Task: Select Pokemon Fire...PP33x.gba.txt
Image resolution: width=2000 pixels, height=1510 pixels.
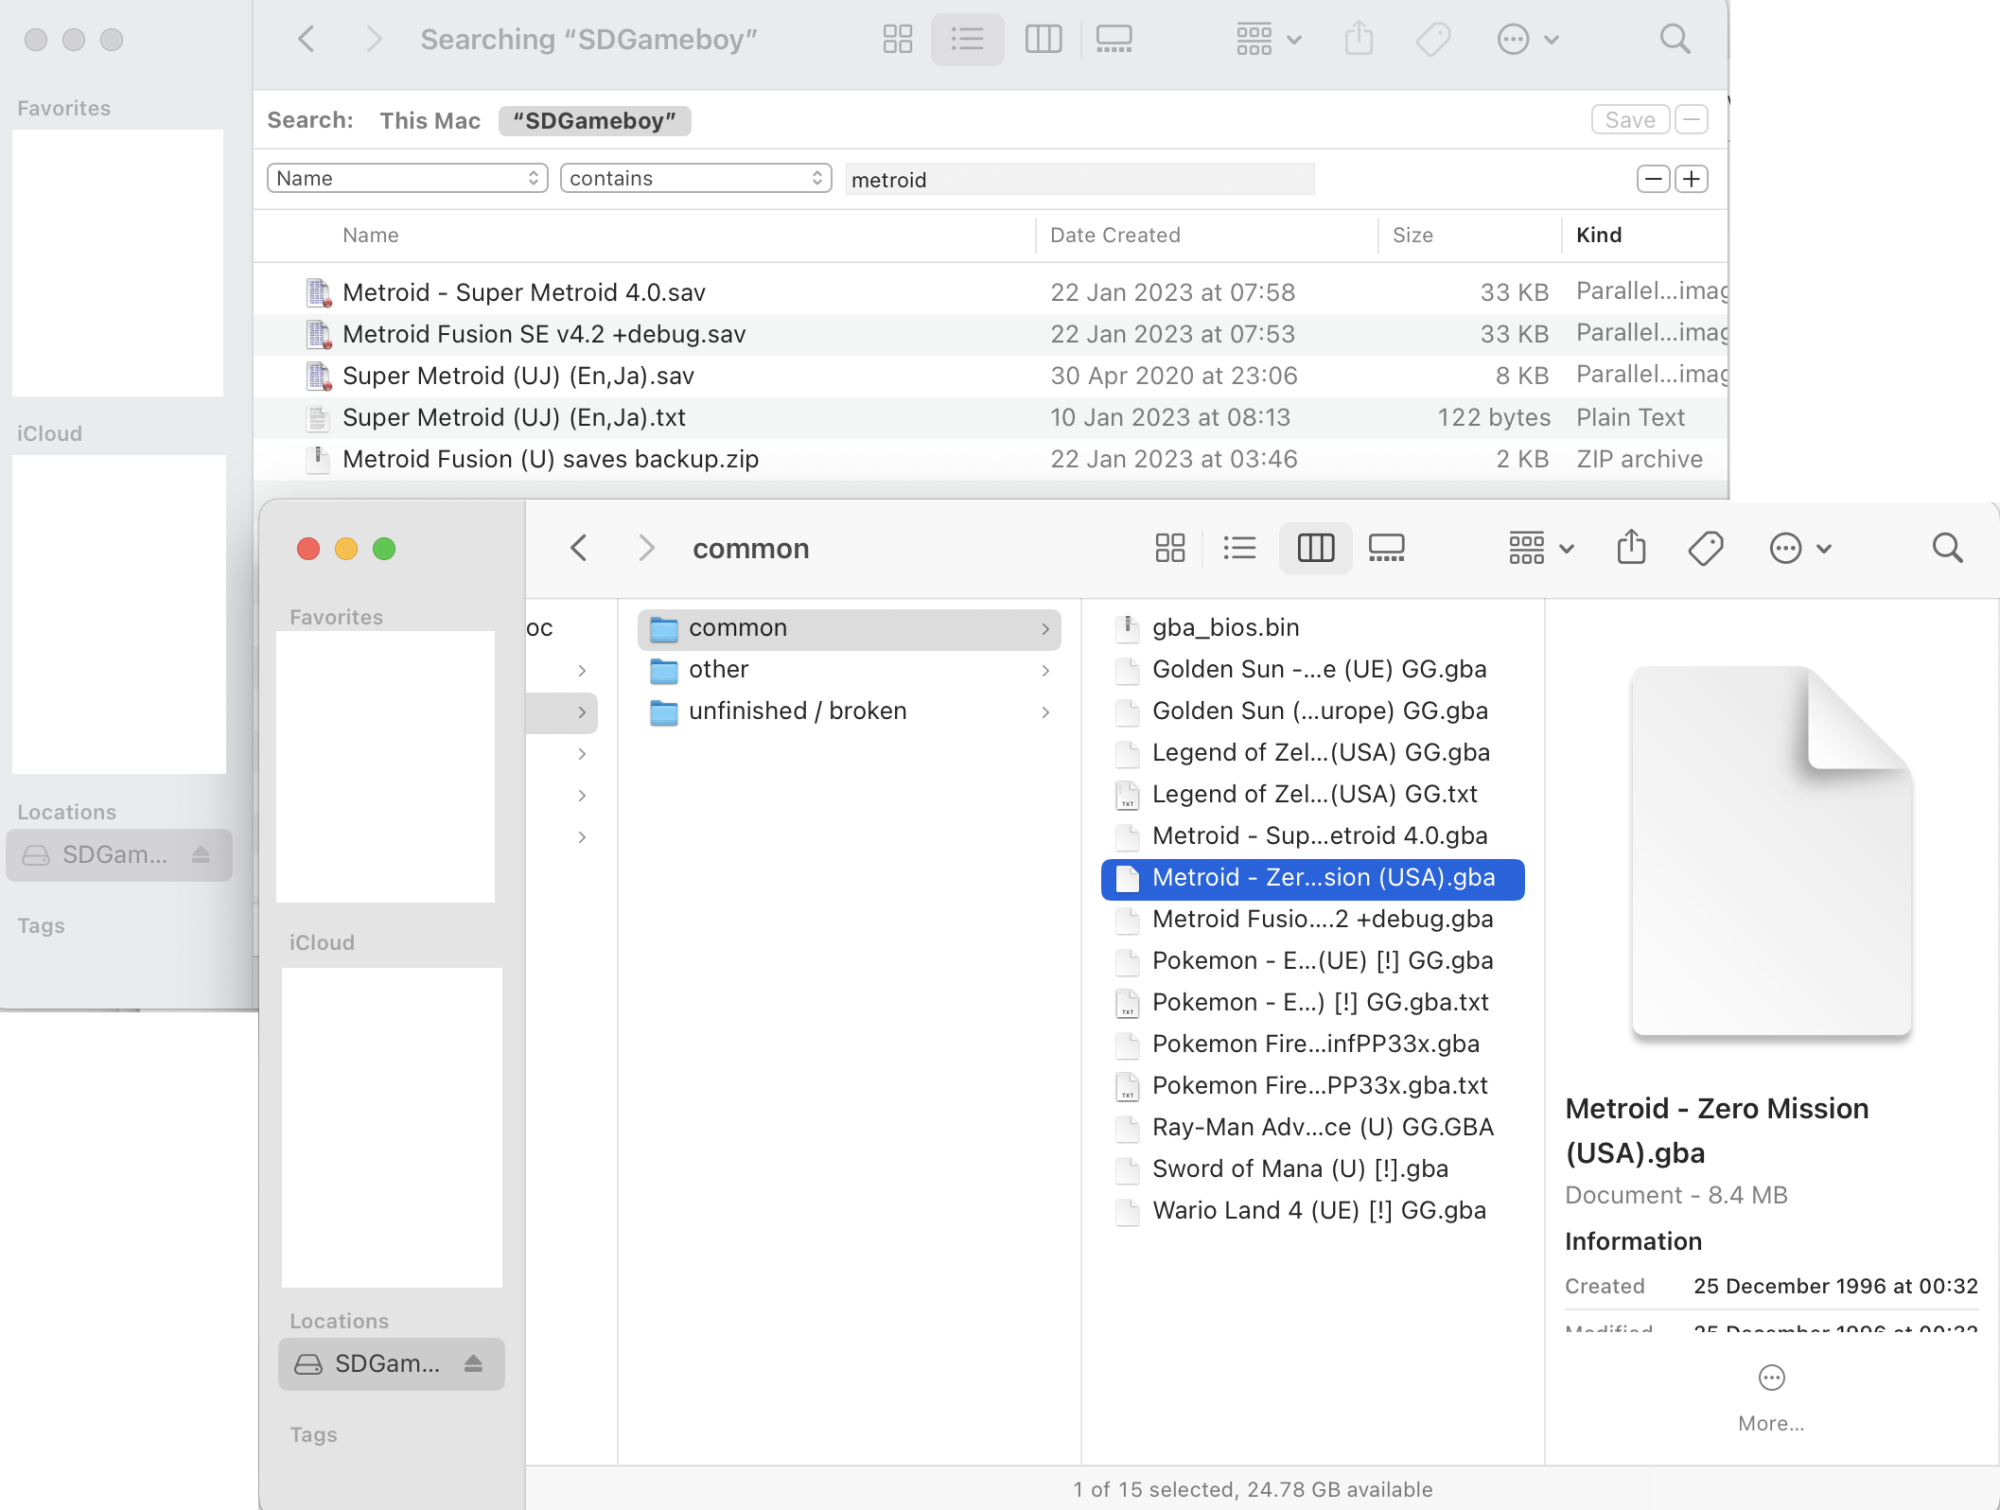Action: coord(1312,1086)
